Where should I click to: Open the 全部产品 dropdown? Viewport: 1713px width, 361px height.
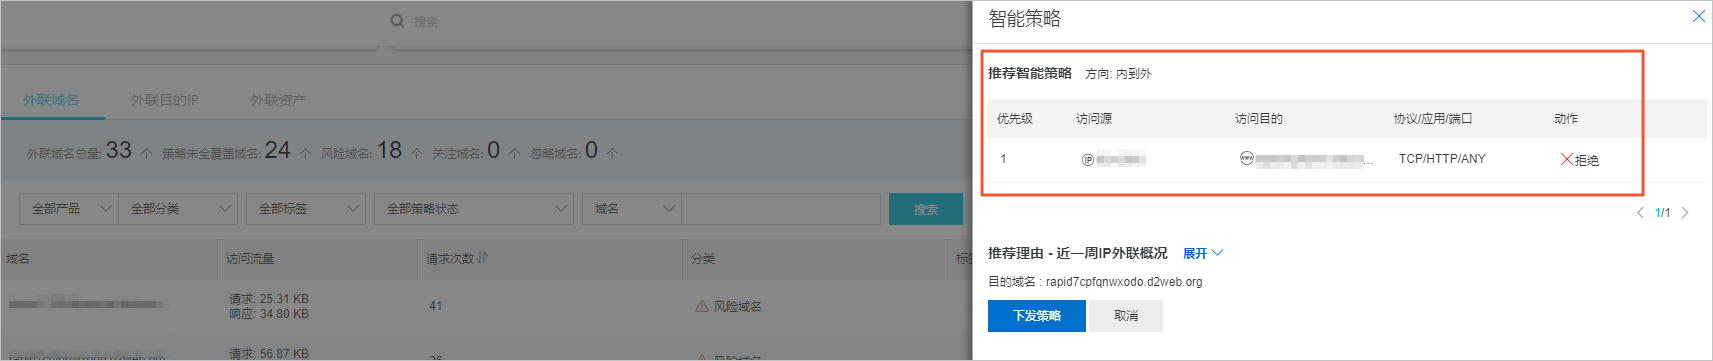point(69,208)
